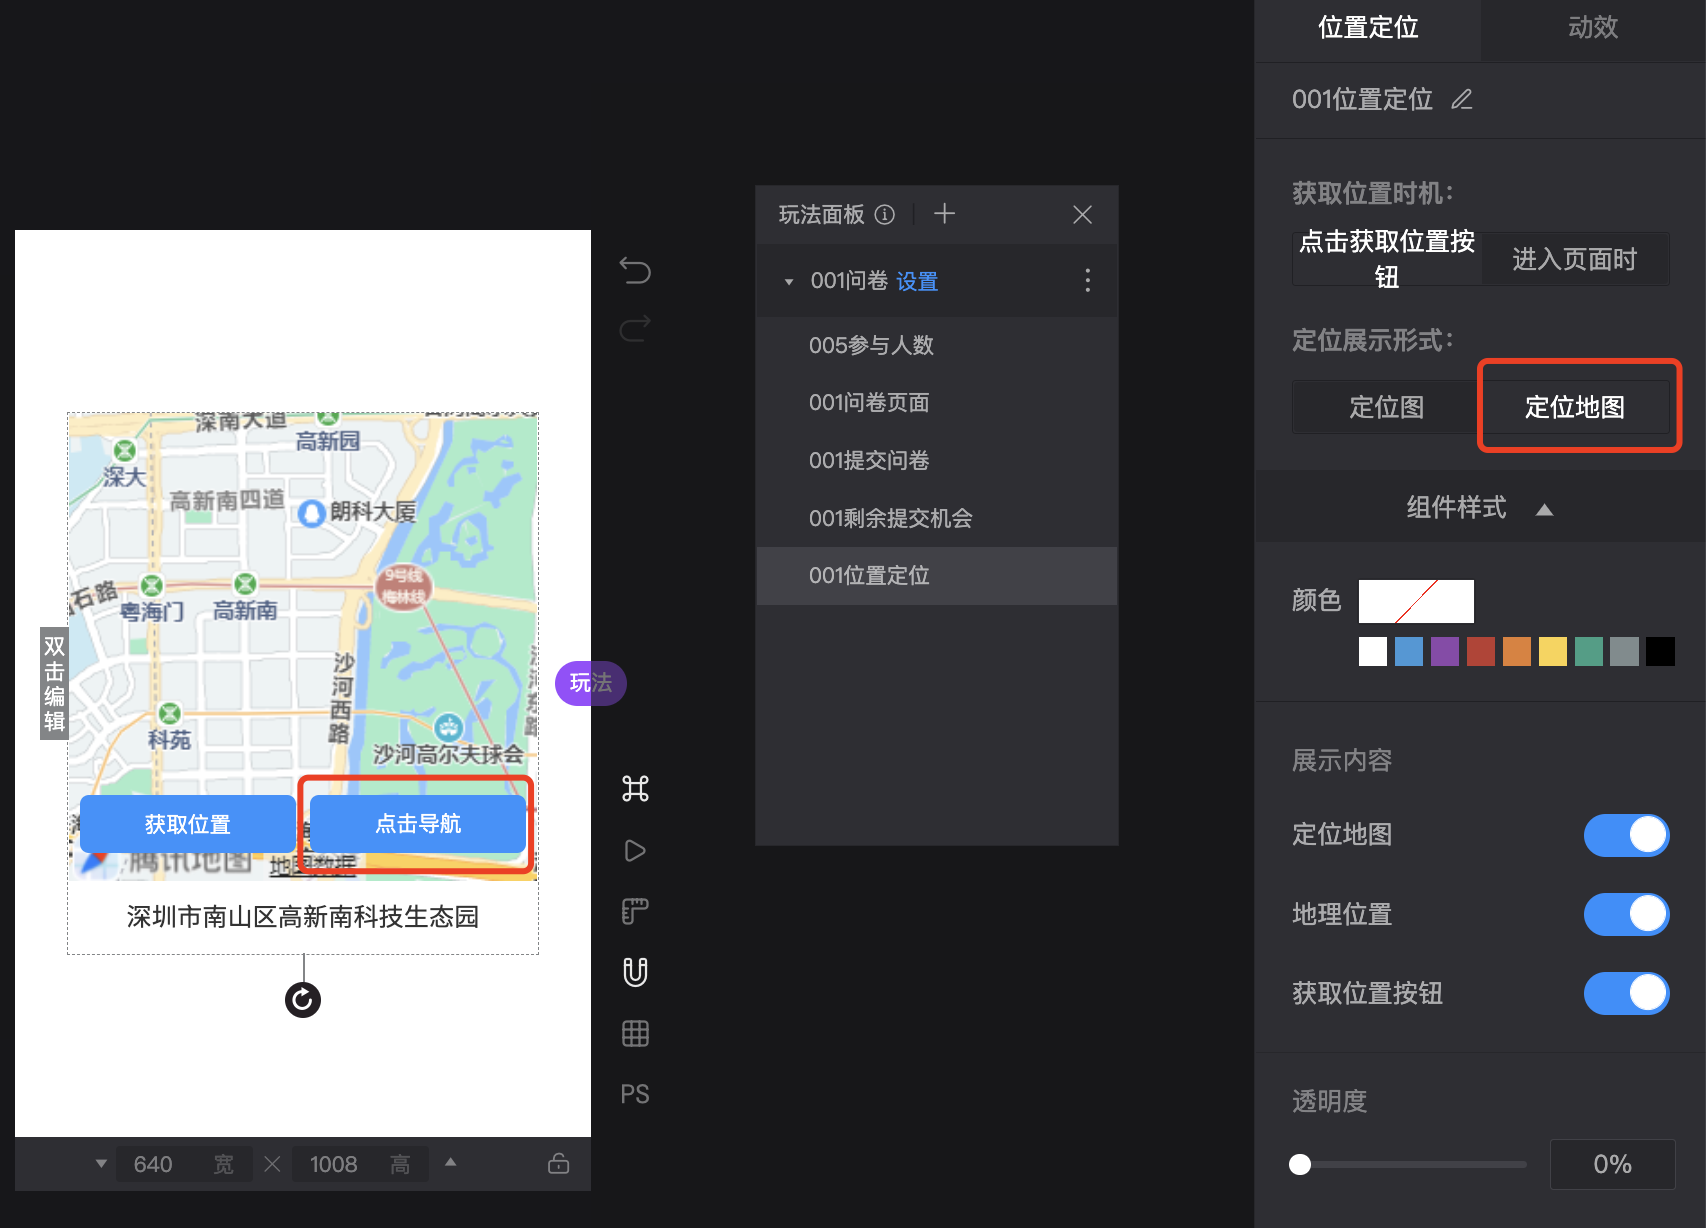Screen dimensions: 1706x1228
Task: Click the pencil icon to rename 001位置定位
Action: tap(1462, 99)
